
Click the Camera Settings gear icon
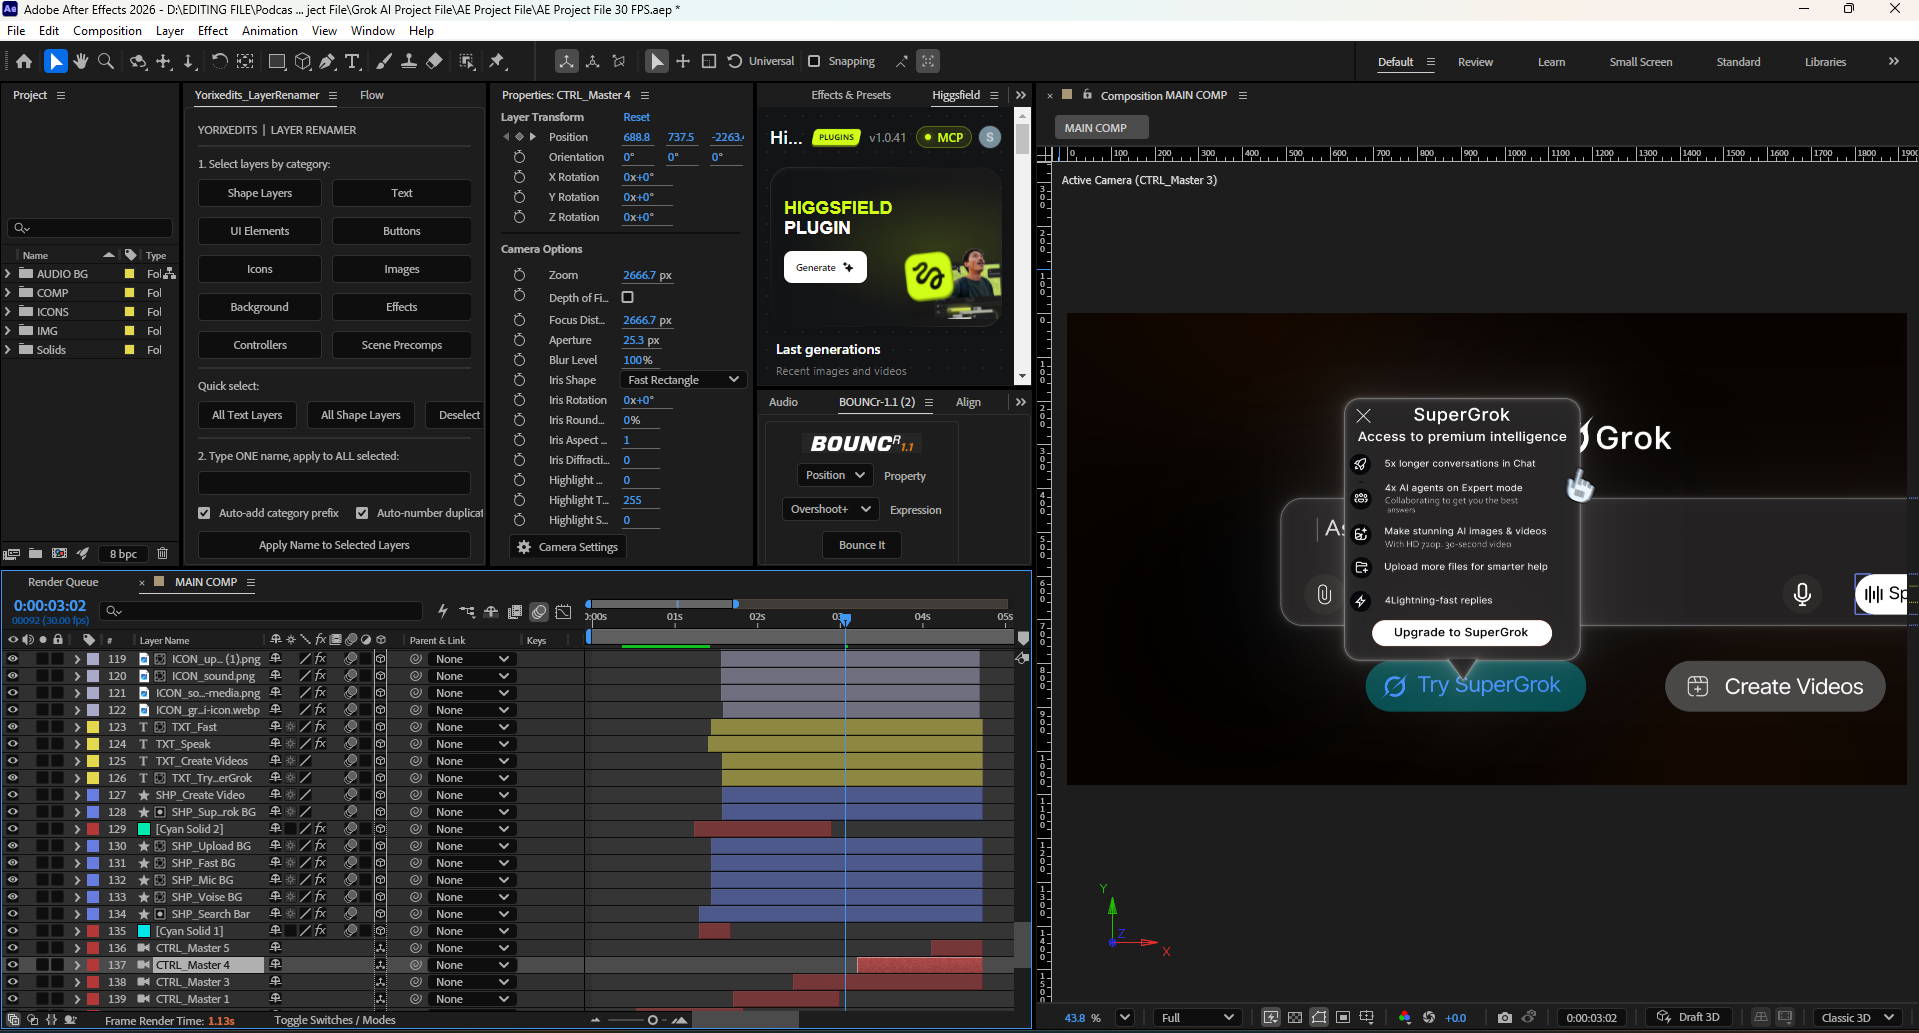[x=524, y=547]
